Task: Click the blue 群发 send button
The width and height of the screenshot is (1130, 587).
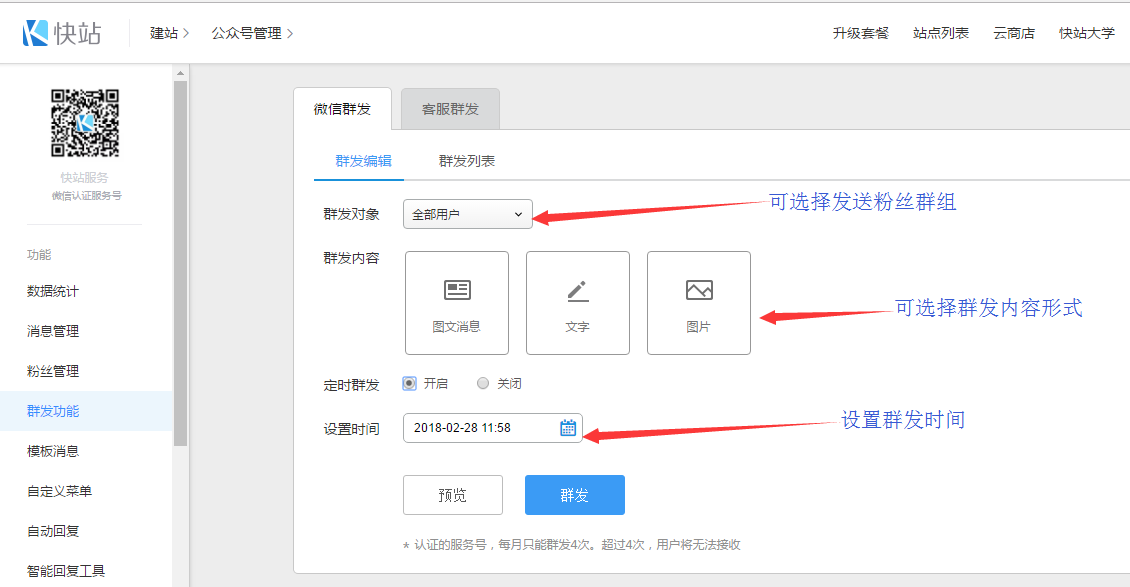Action: 574,495
